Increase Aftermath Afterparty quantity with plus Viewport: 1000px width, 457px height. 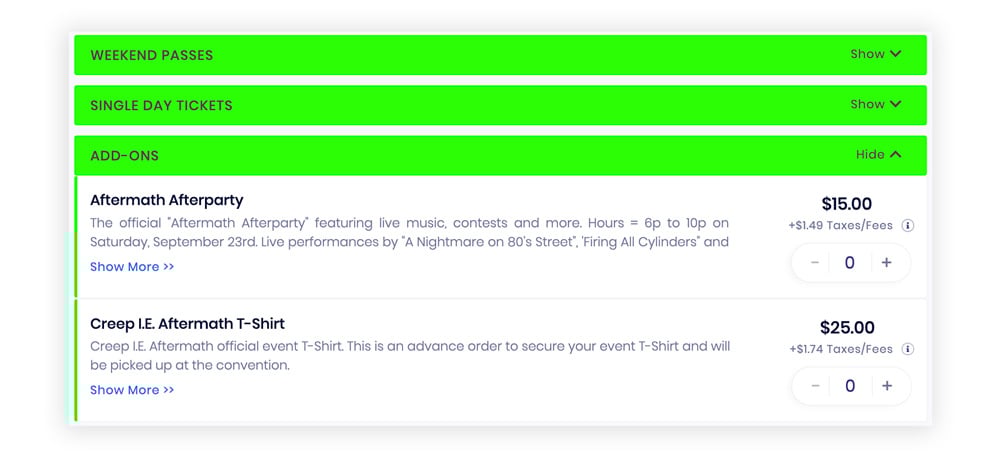click(886, 263)
